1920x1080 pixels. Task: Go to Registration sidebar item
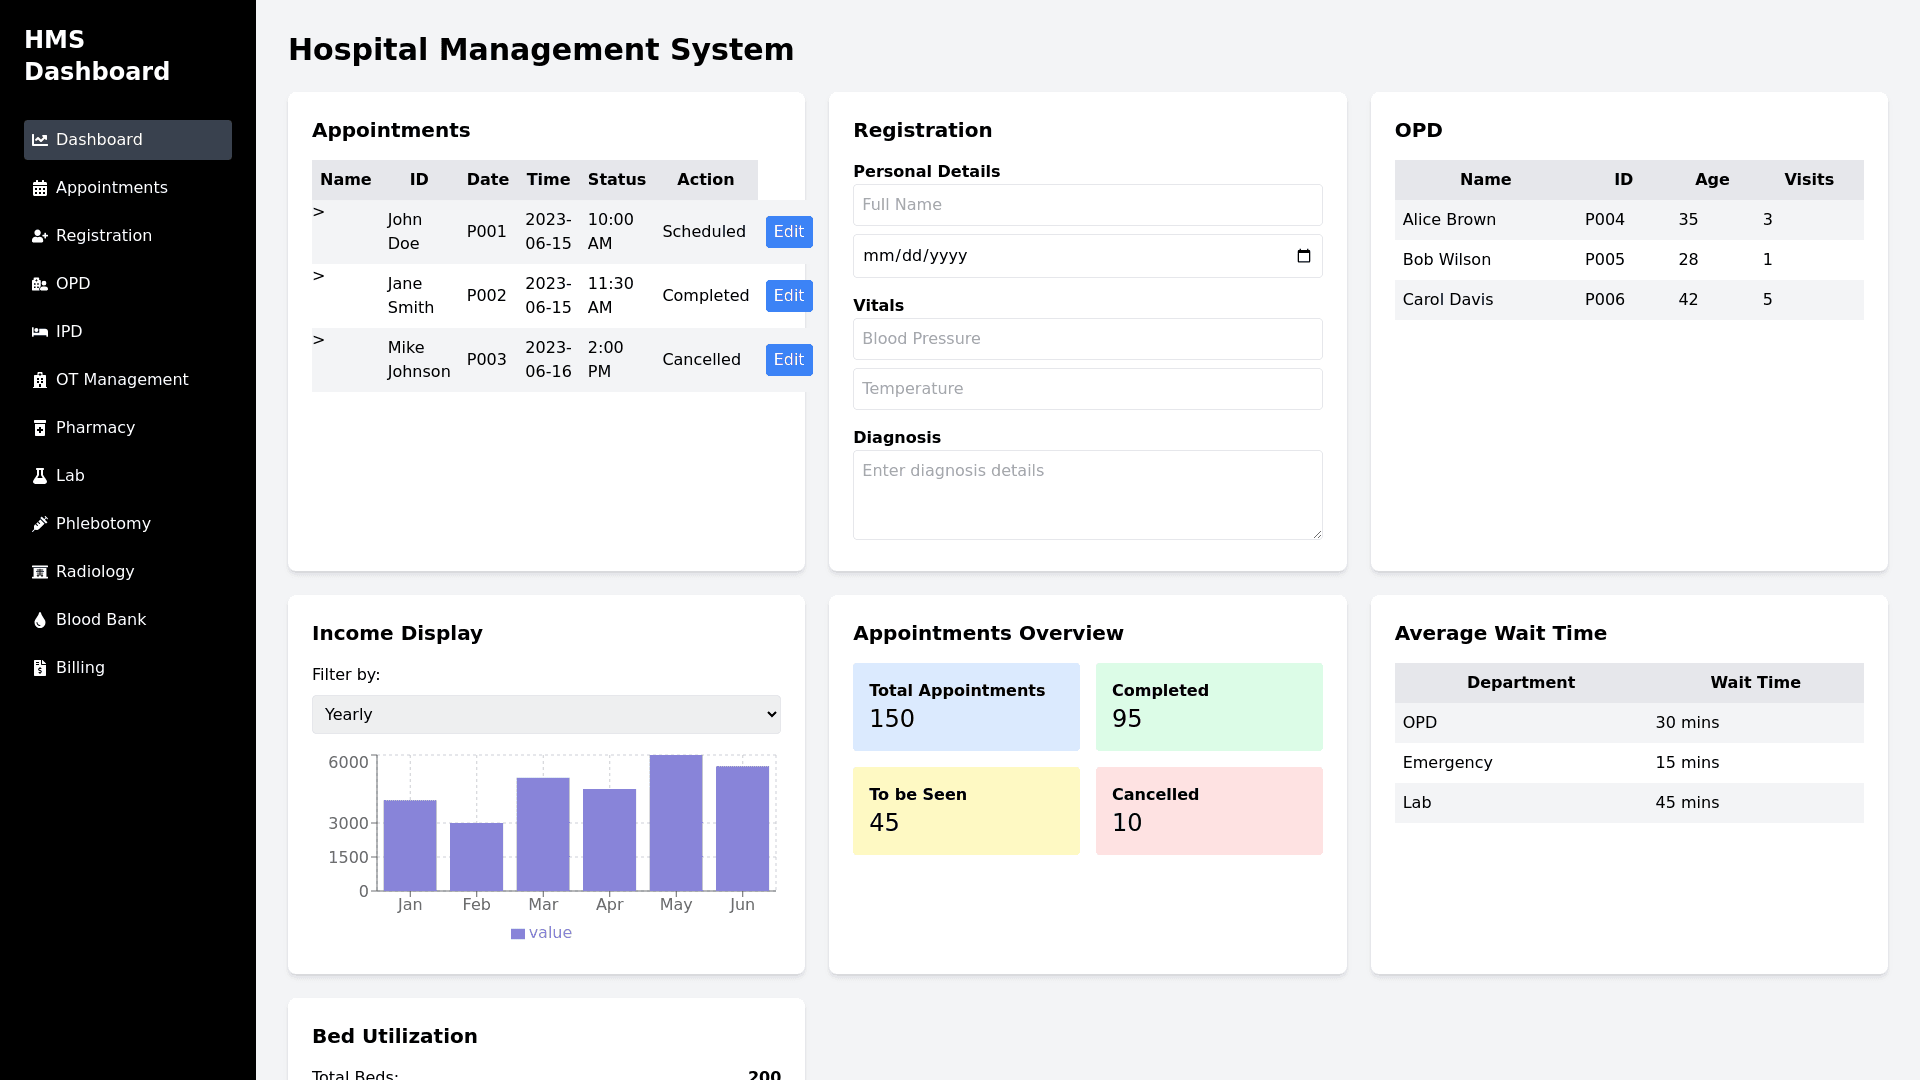tap(104, 236)
